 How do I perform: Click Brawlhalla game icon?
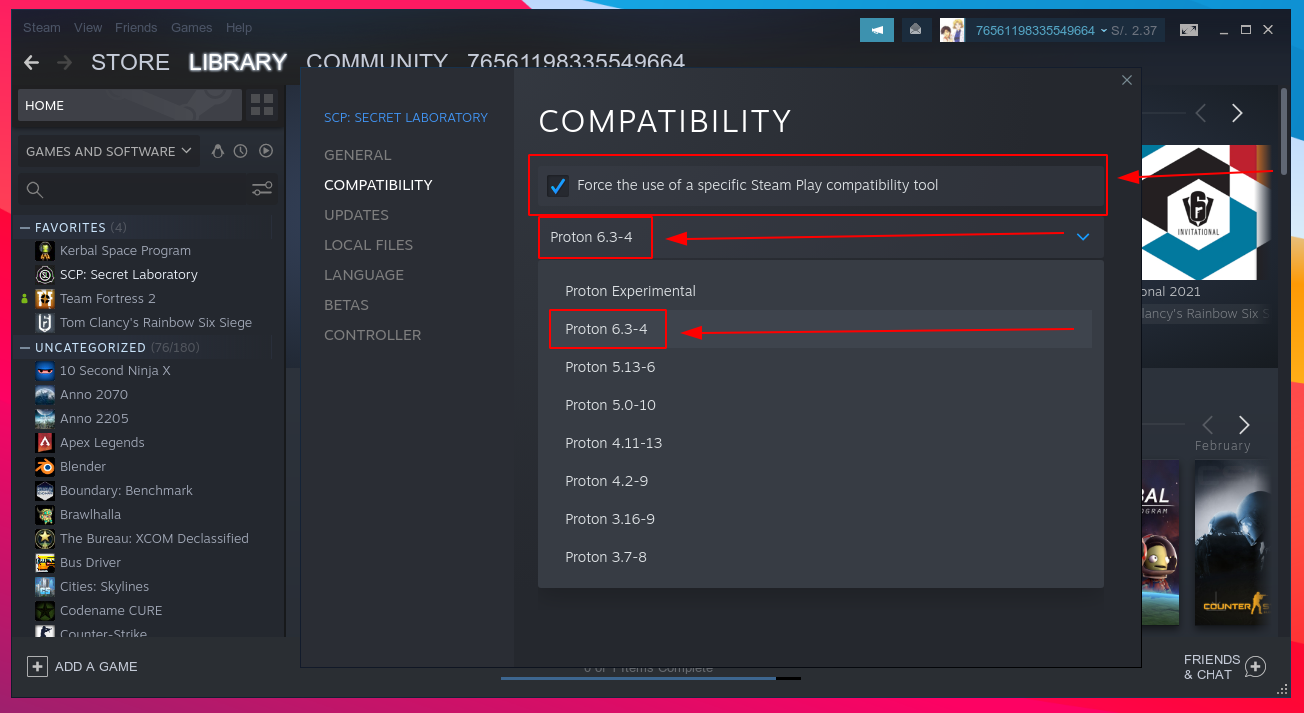tap(45, 514)
